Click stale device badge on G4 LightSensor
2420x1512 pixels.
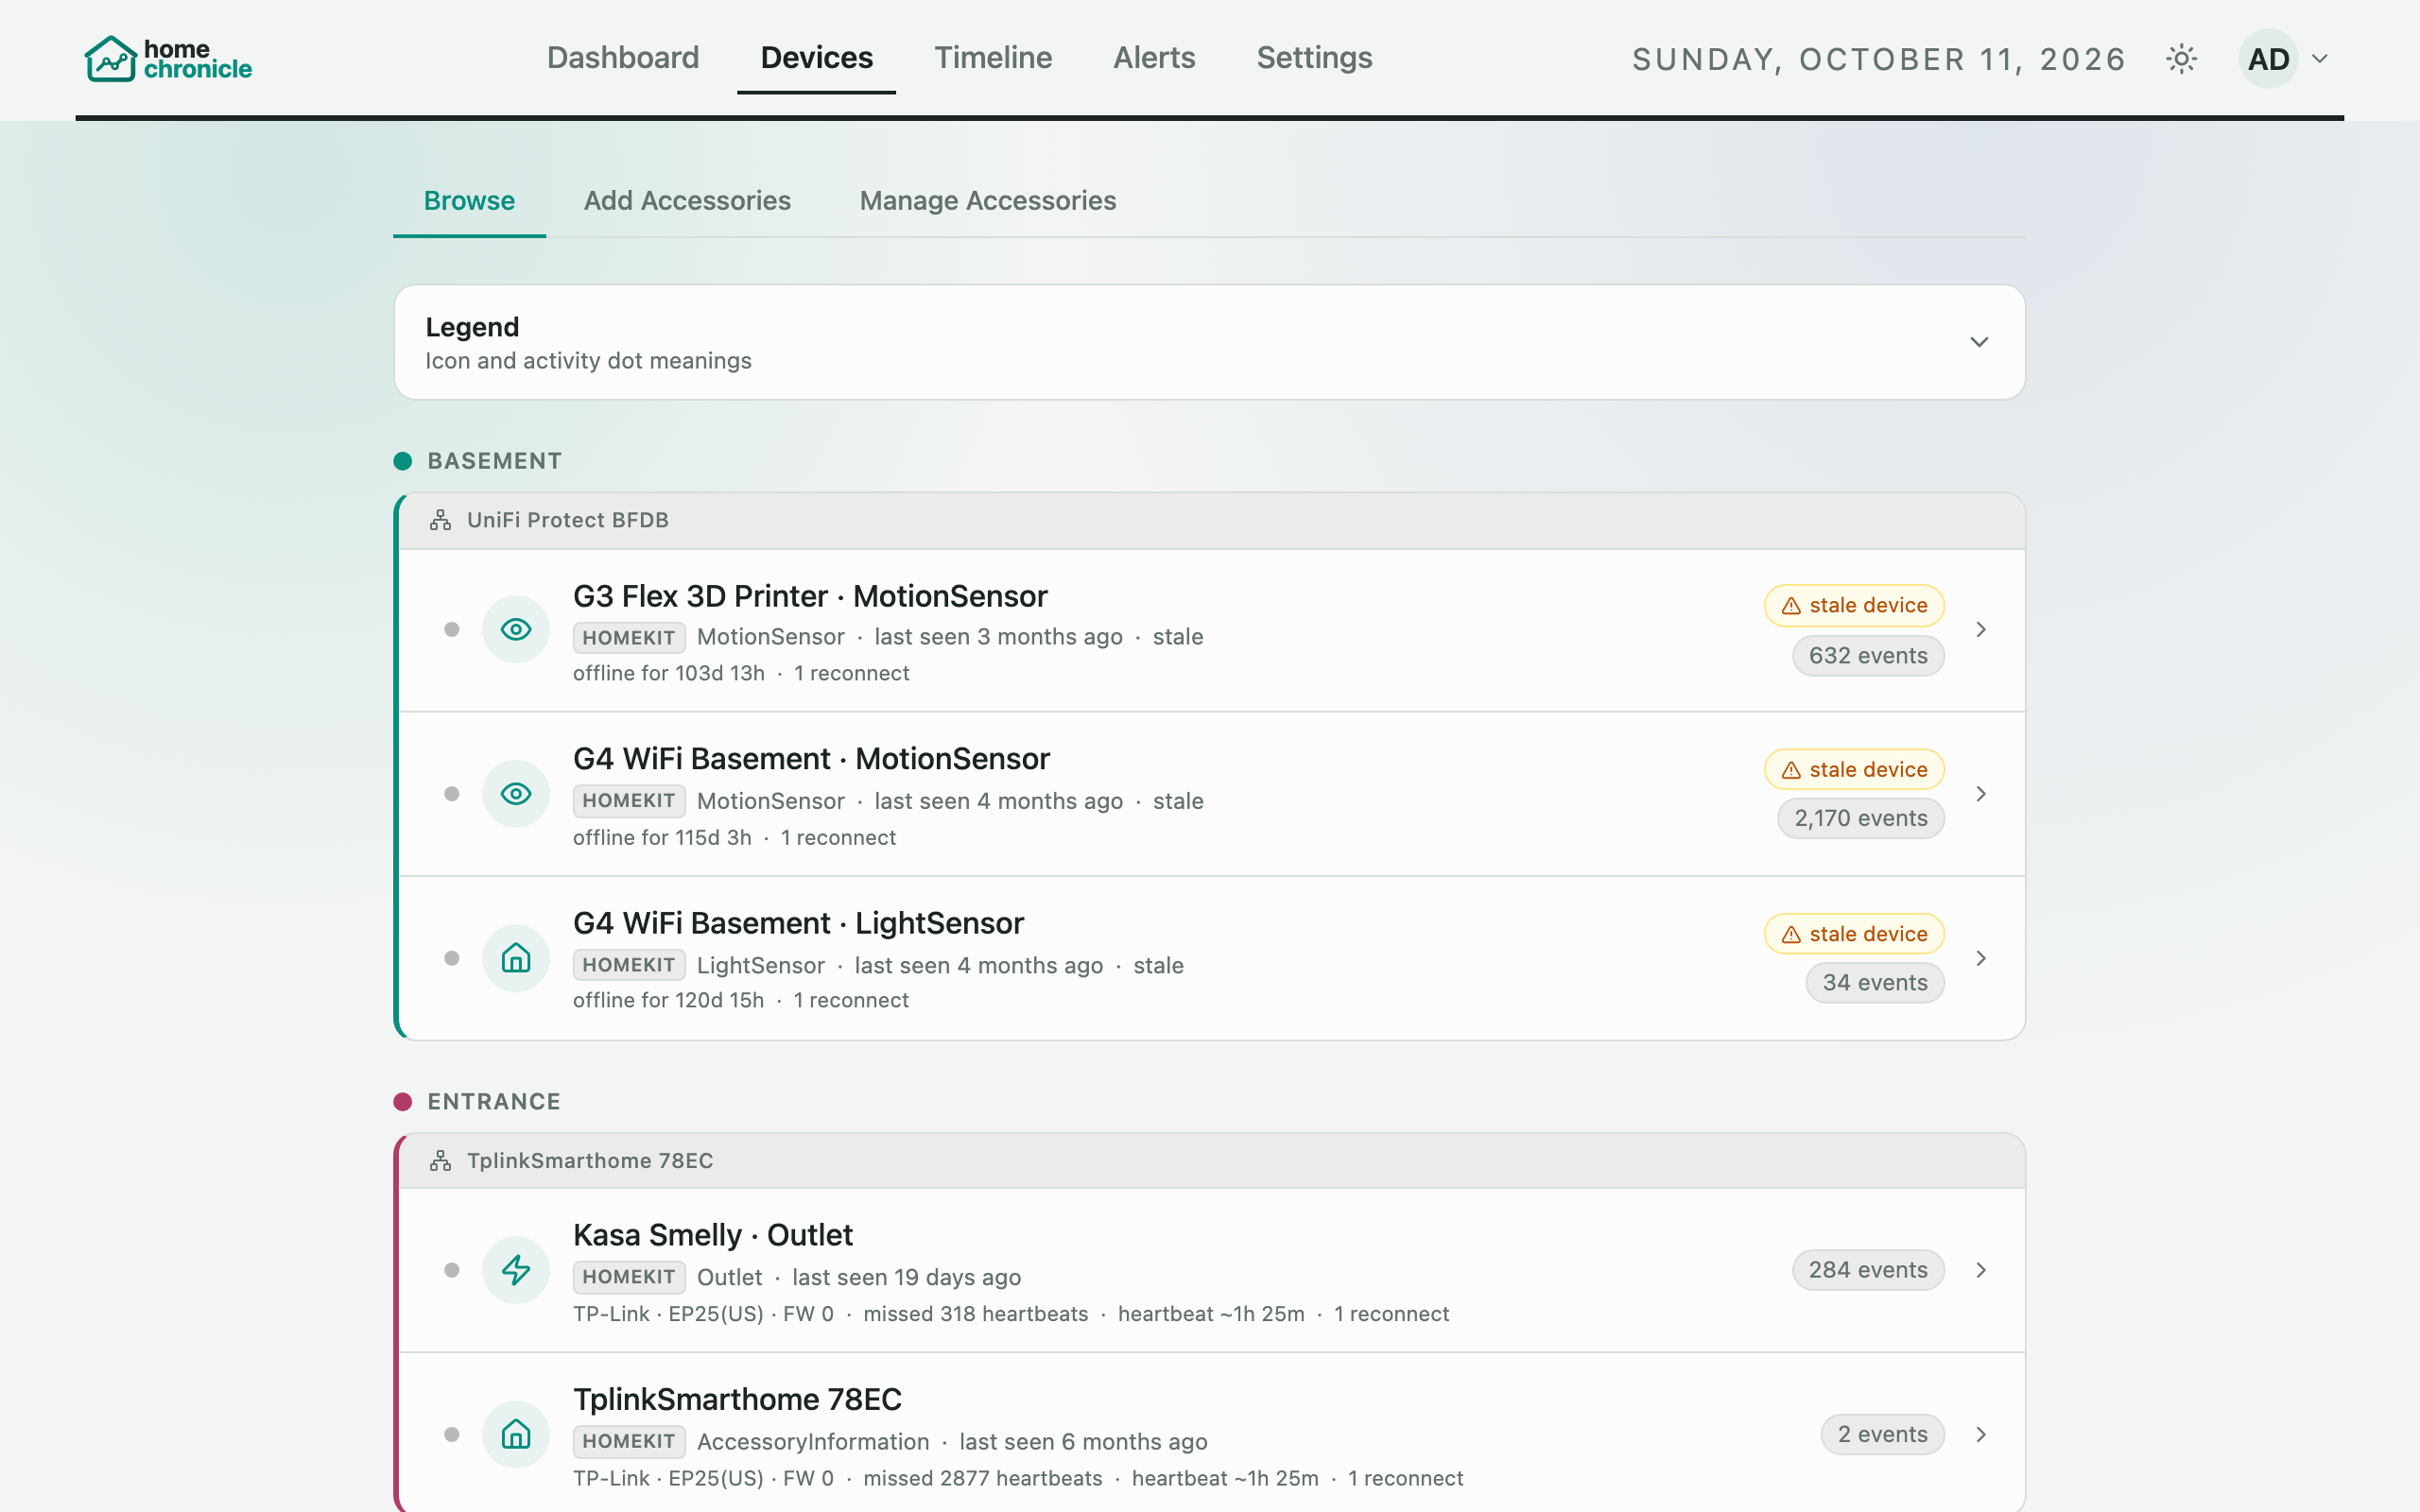1854,934
